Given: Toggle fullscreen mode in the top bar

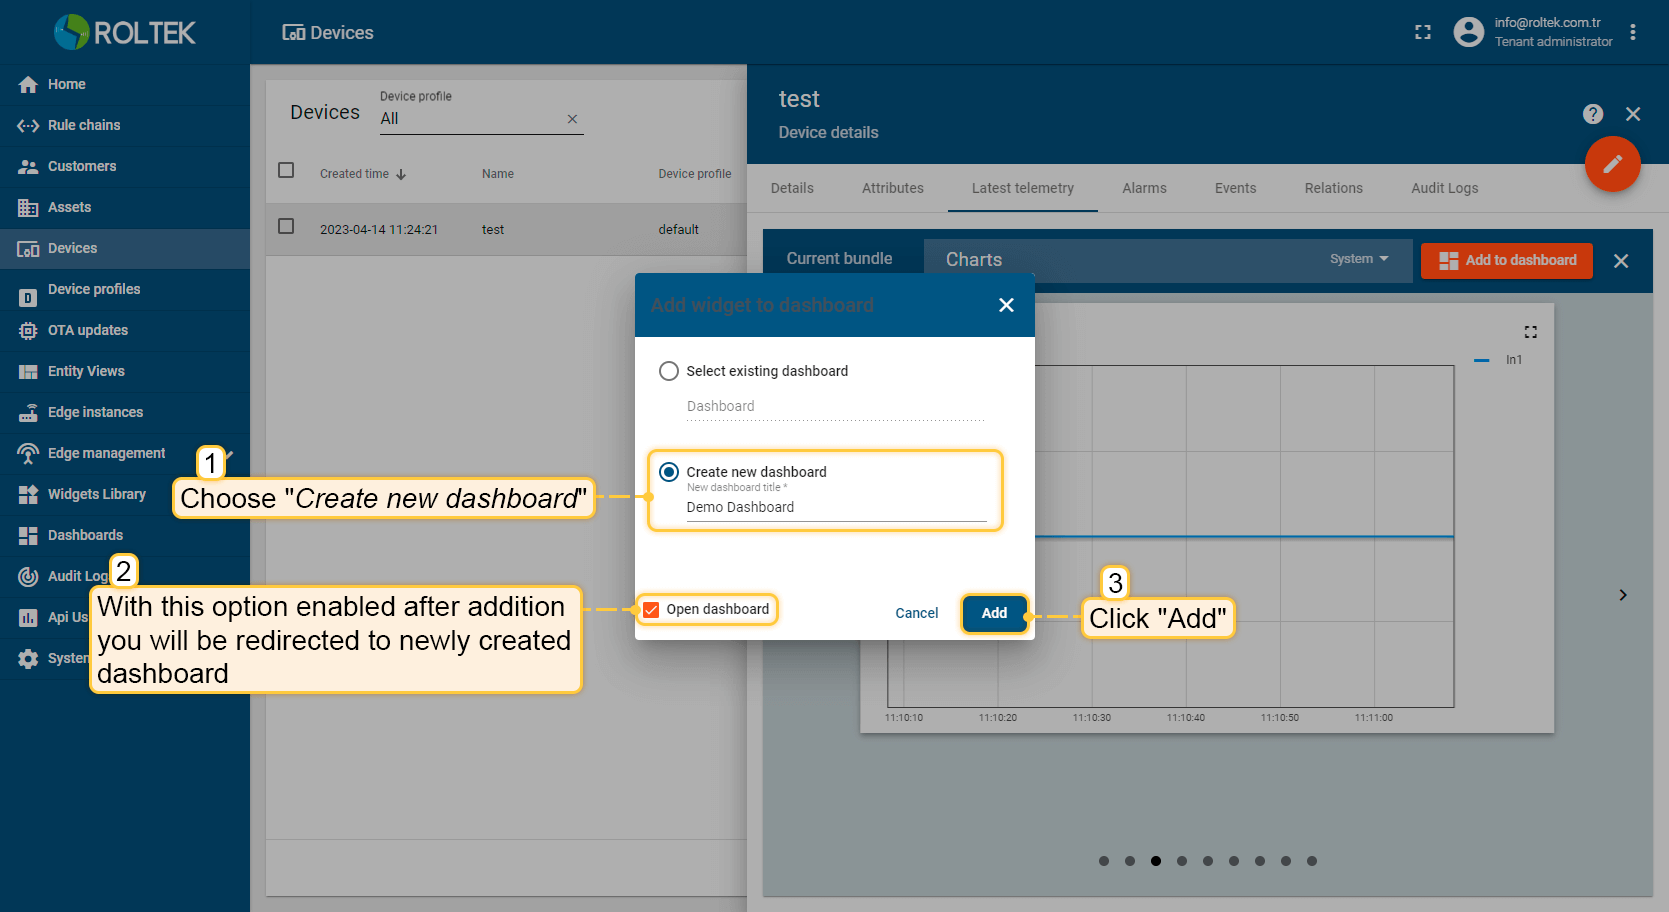Looking at the screenshot, I should 1422,33.
